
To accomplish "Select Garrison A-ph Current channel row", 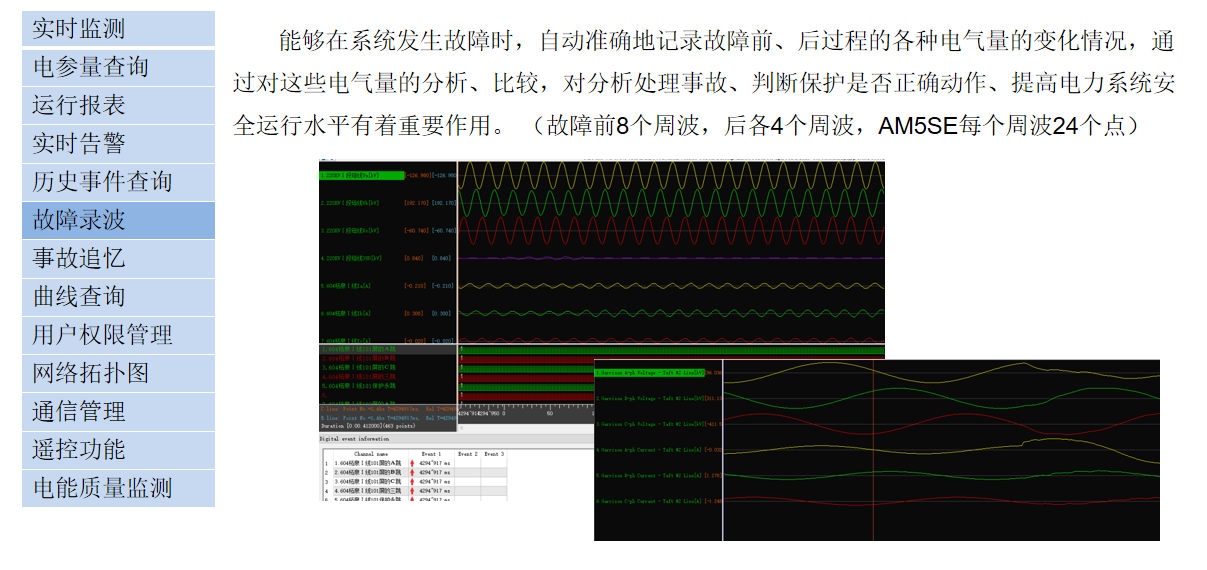I will click(x=658, y=450).
